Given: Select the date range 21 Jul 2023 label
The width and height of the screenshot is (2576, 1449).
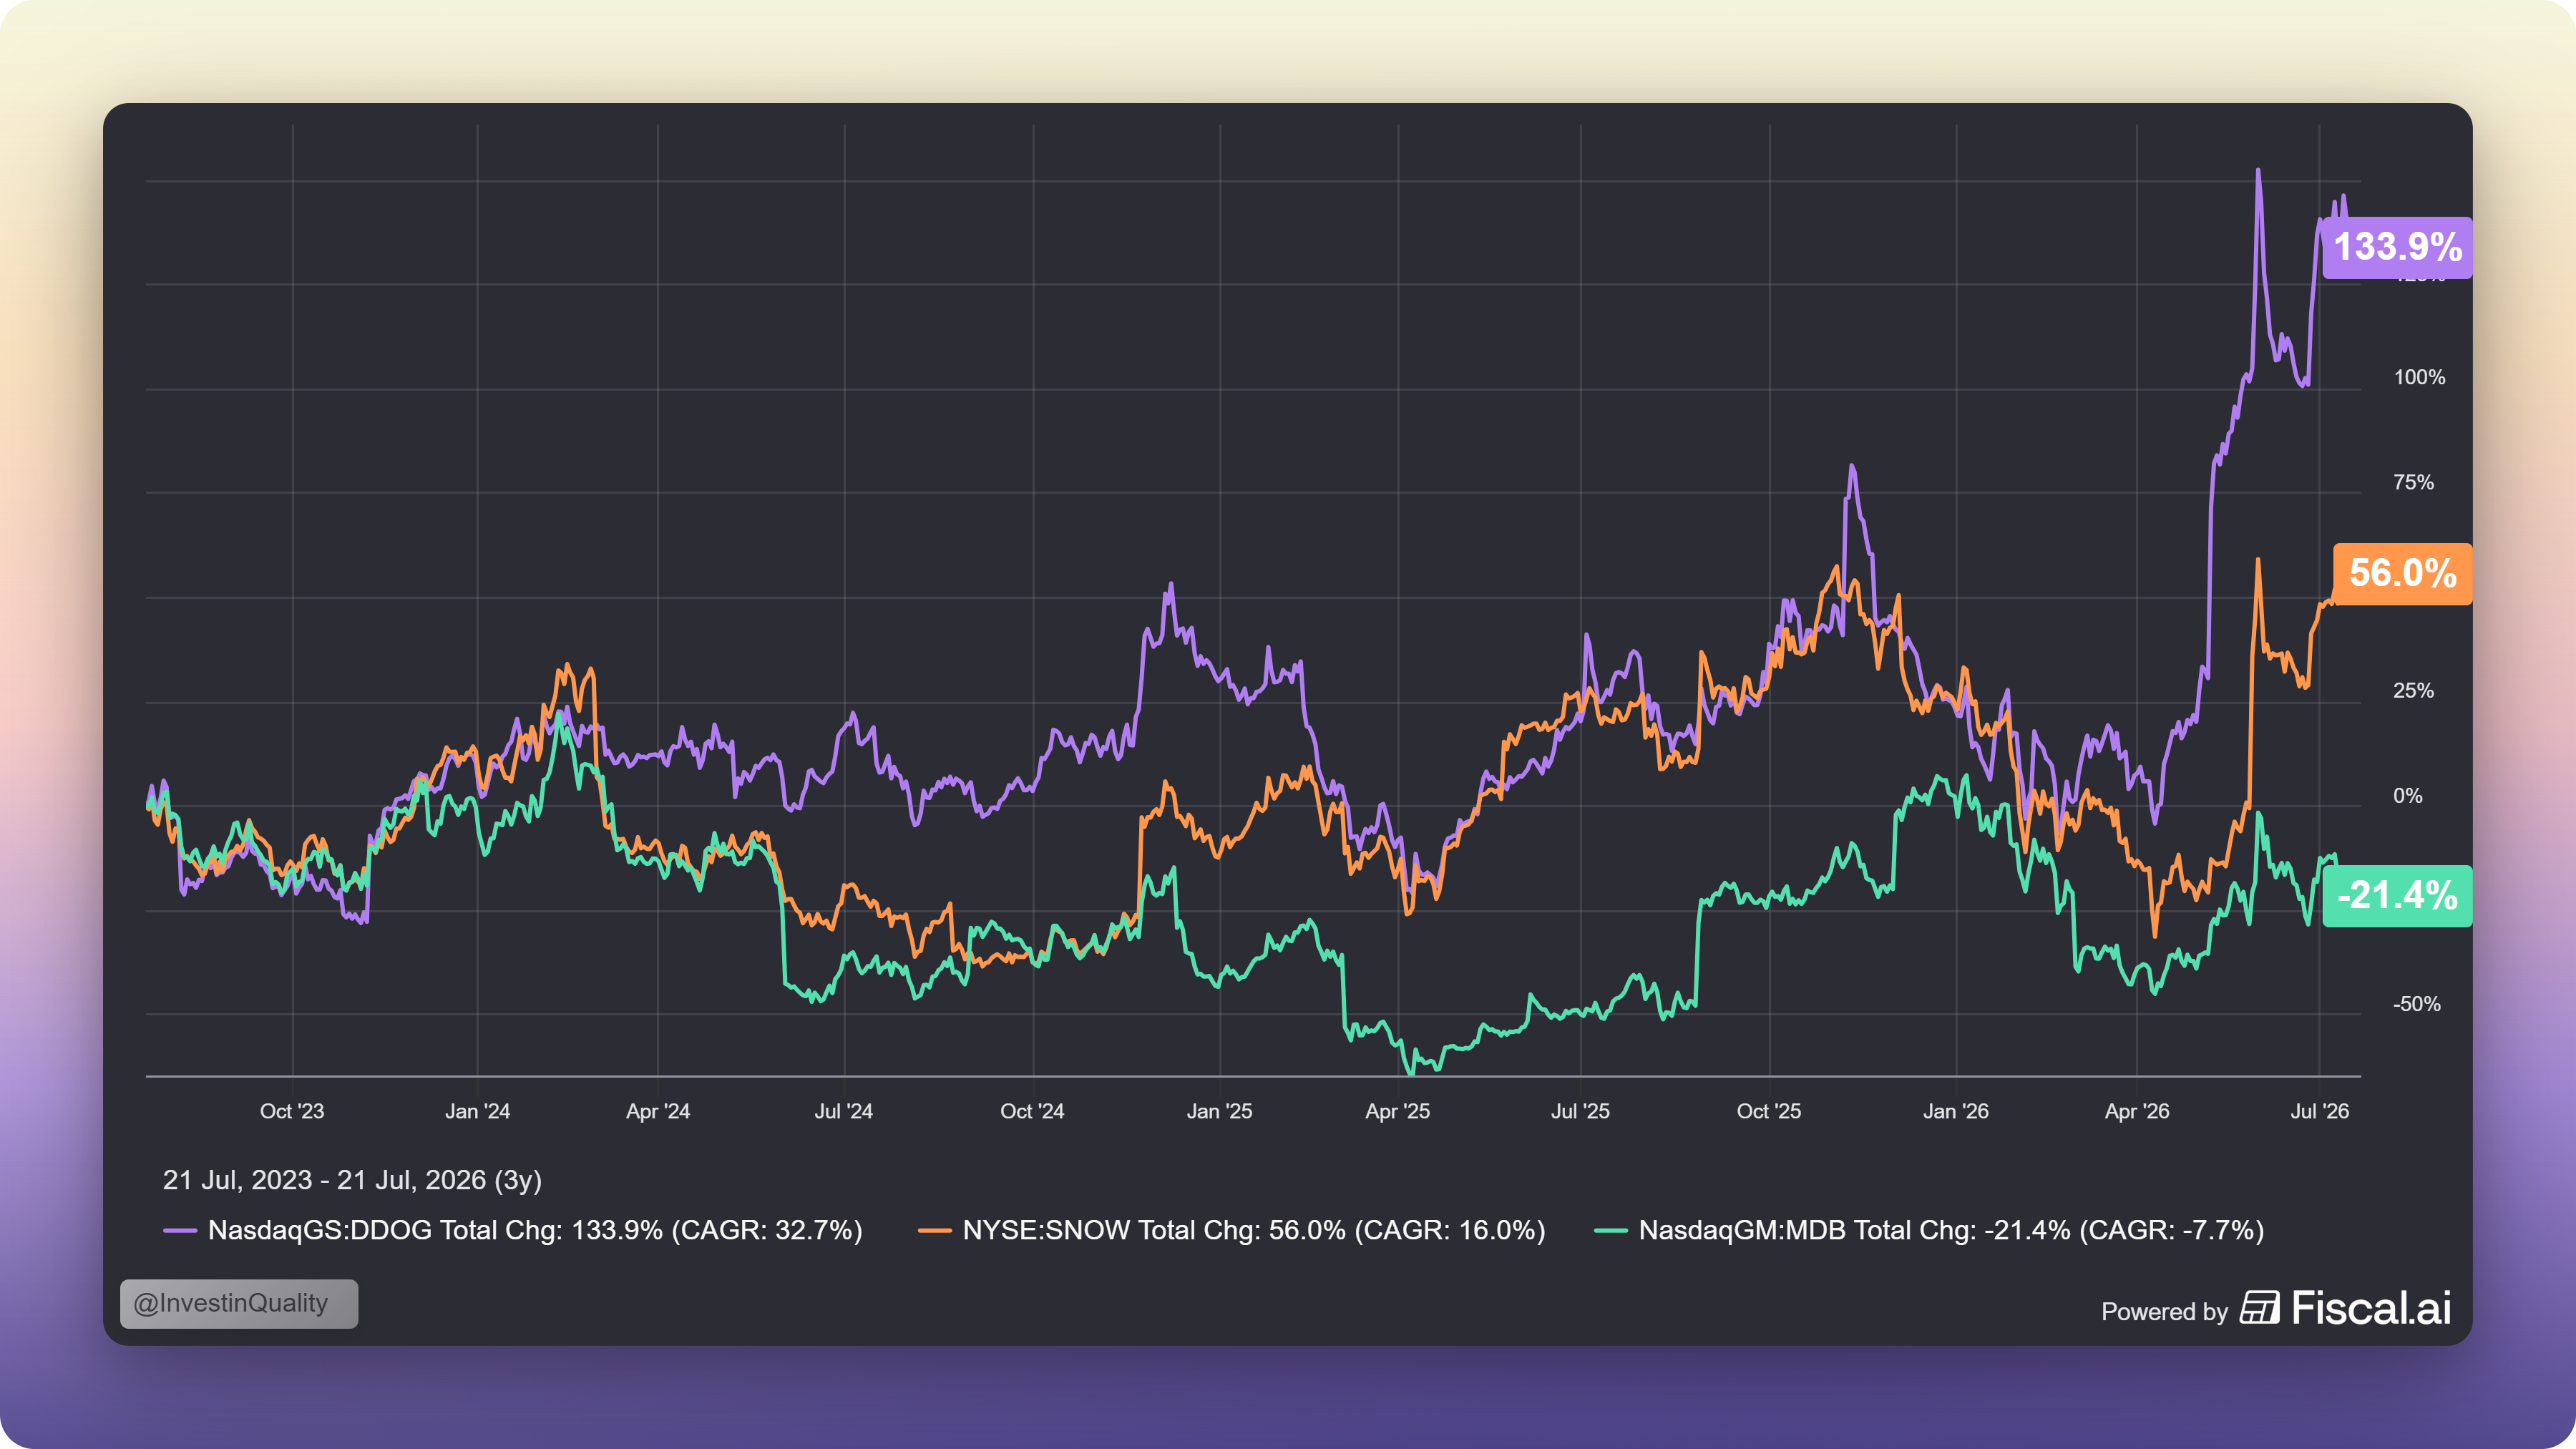Looking at the screenshot, I should [x=352, y=1180].
